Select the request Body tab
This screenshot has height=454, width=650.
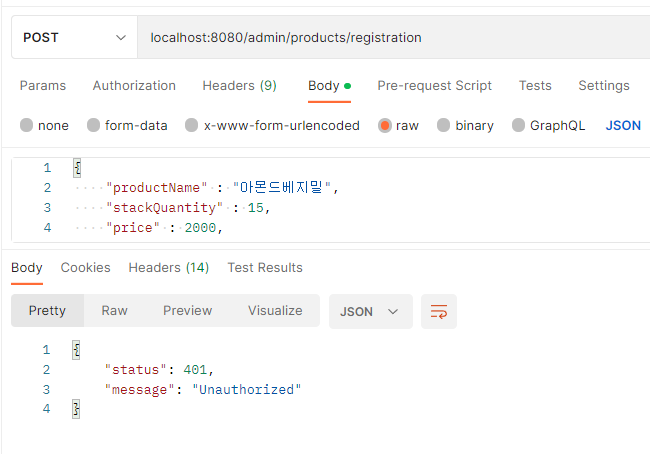click(x=330, y=86)
